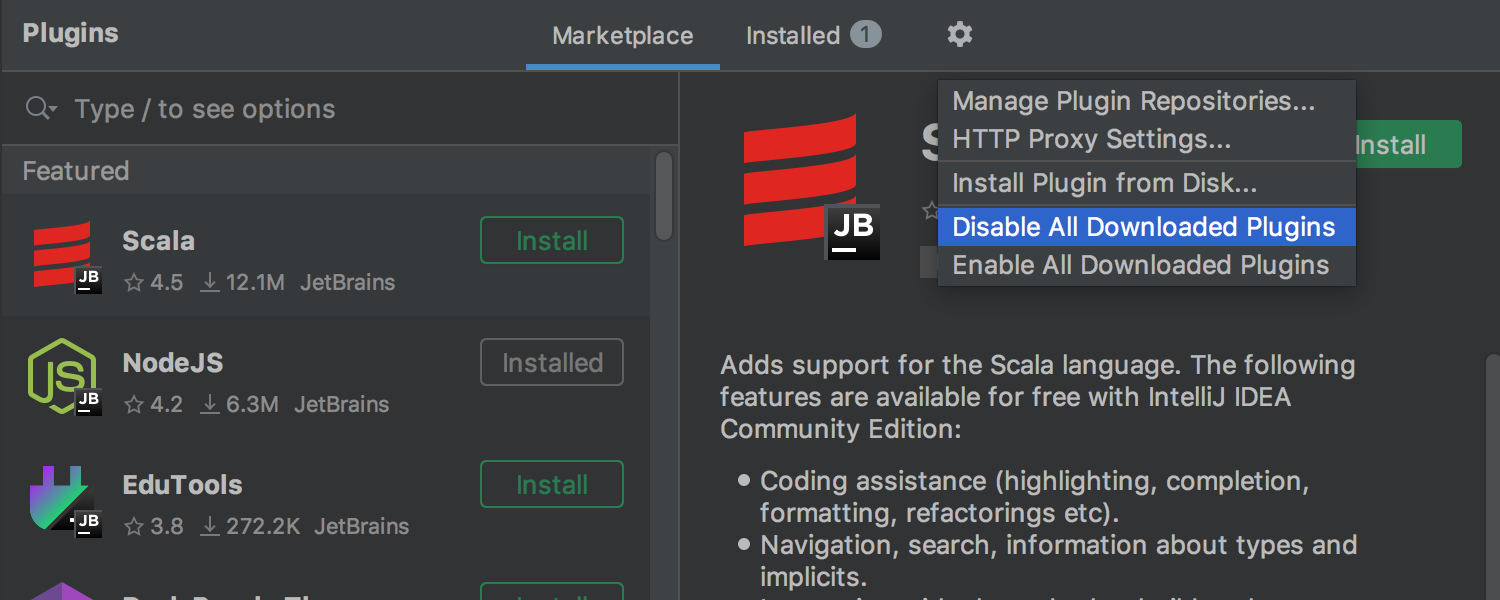This screenshot has width=1500, height=600.
Task: Click the Scala plugin logo in the list
Action: click(62, 252)
